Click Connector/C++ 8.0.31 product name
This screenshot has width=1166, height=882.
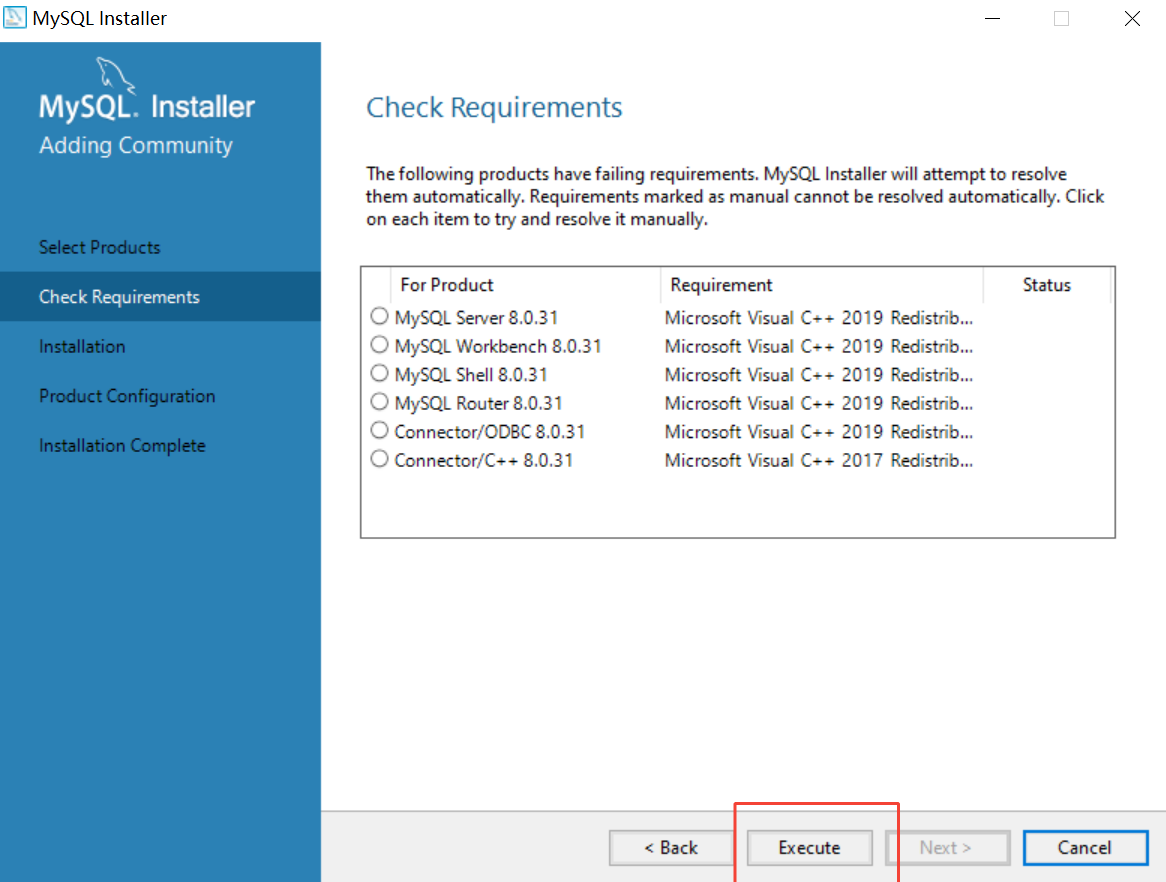(483, 460)
